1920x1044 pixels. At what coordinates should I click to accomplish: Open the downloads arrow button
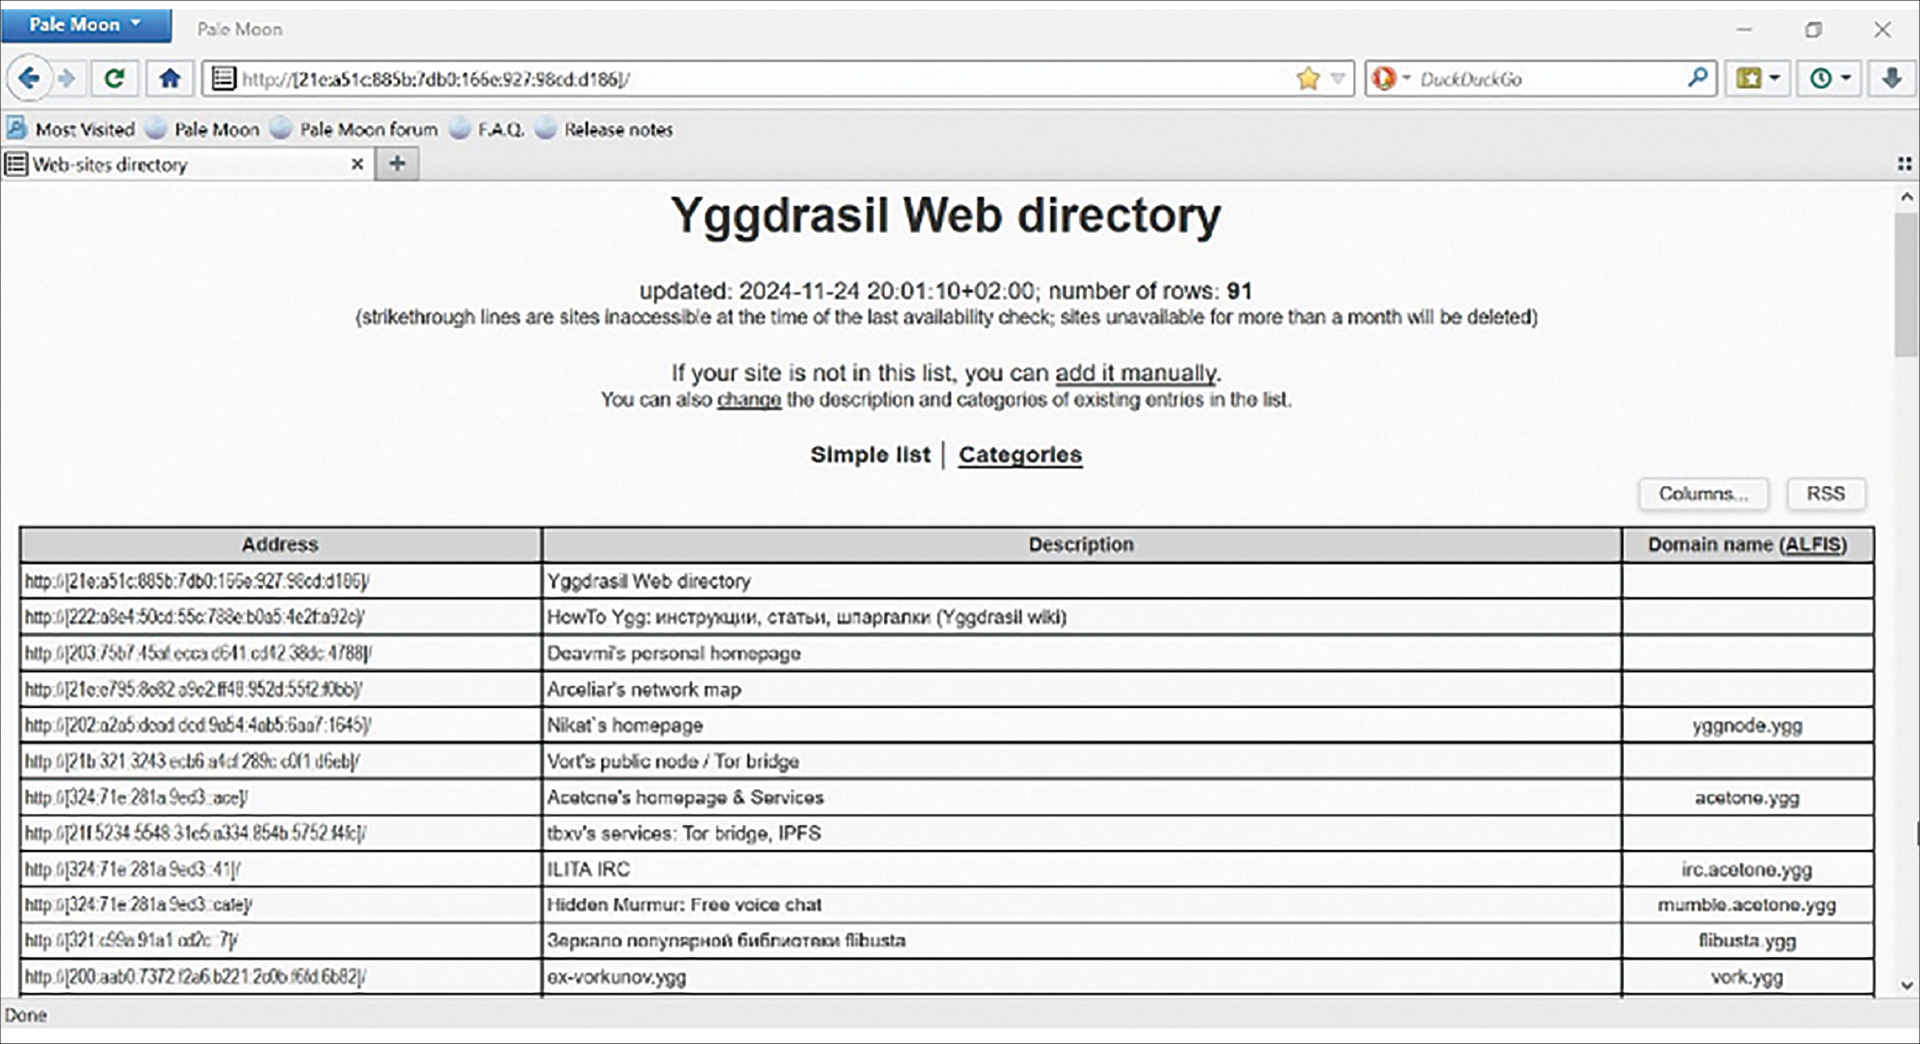pos(1892,78)
